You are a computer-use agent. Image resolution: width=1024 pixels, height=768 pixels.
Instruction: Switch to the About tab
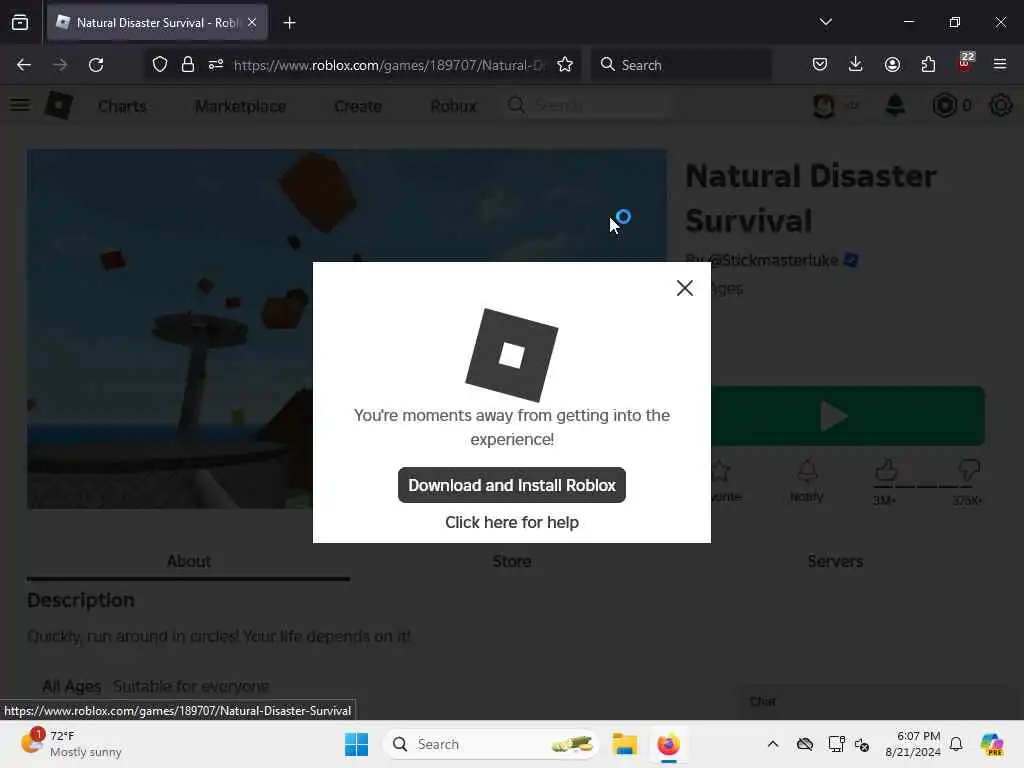(x=188, y=561)
